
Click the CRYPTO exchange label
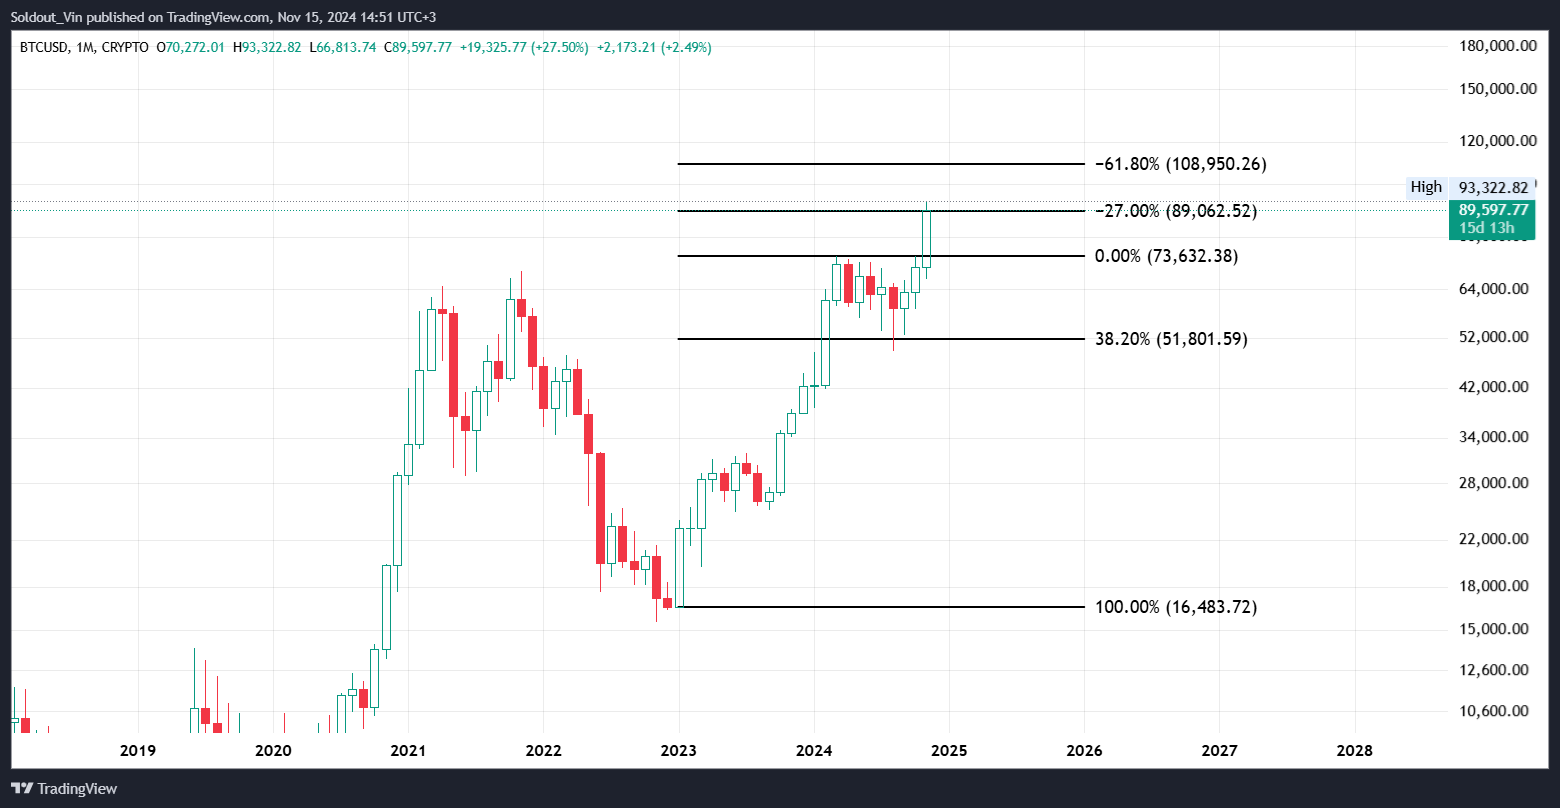coord(125,47)
